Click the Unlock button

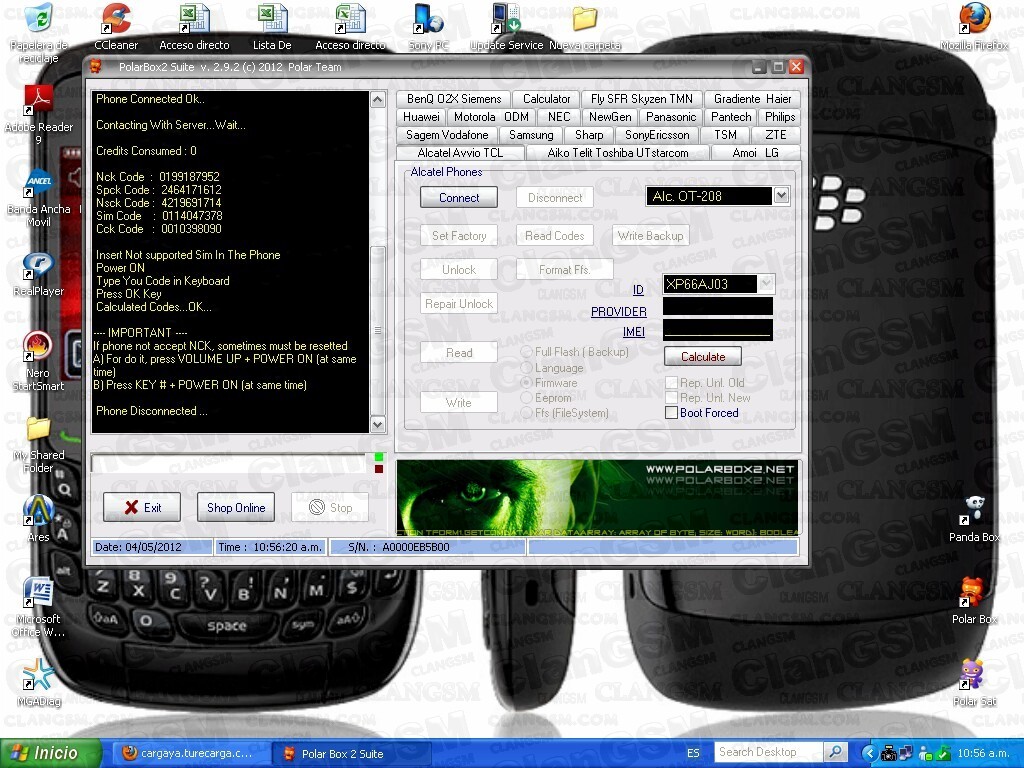pos(458,270)
